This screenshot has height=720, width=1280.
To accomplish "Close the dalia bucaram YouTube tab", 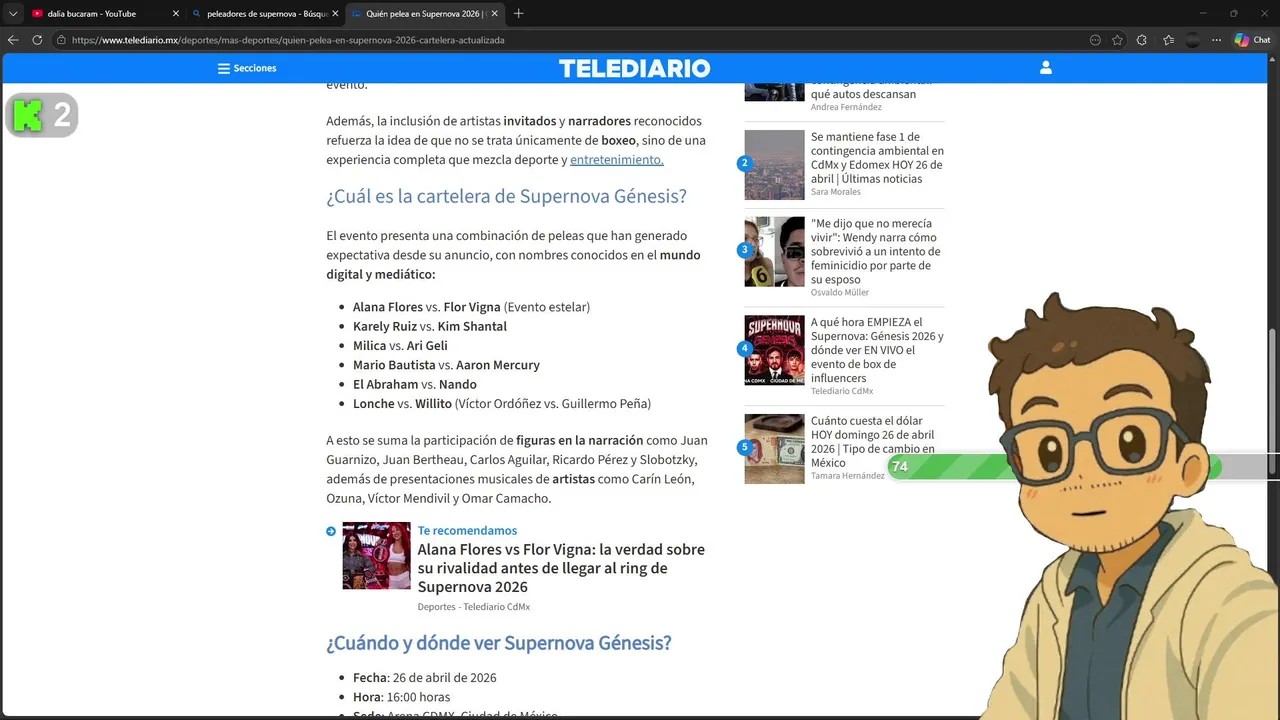I will click(x=176, y=14).
